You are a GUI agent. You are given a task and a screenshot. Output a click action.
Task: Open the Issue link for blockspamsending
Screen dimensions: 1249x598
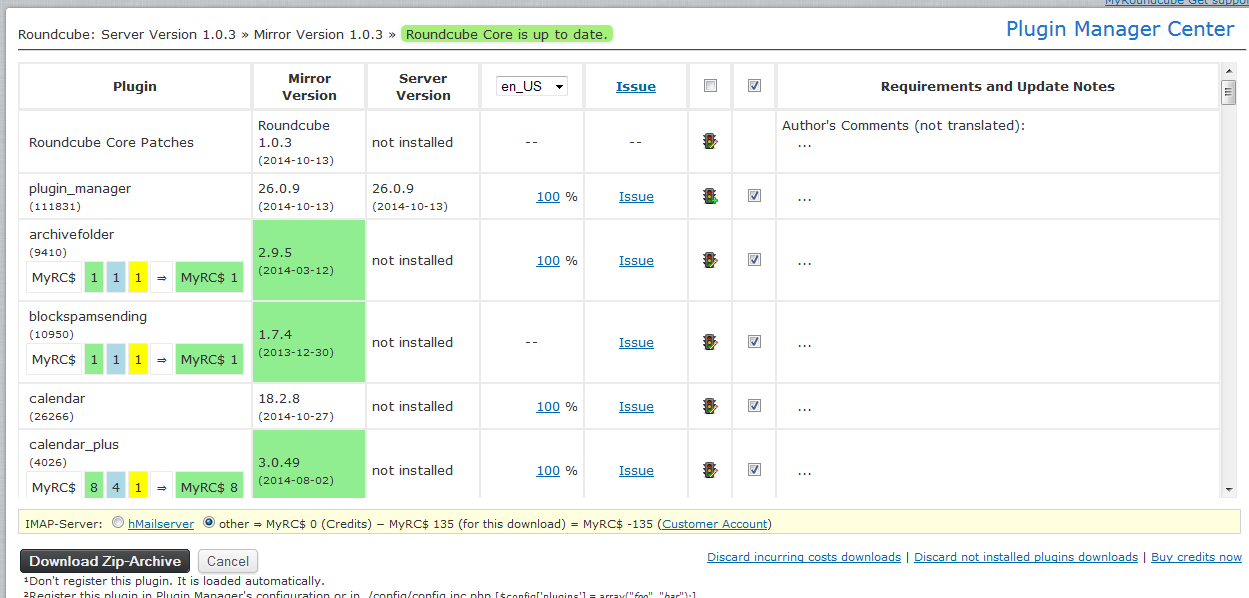coord(636,343)
